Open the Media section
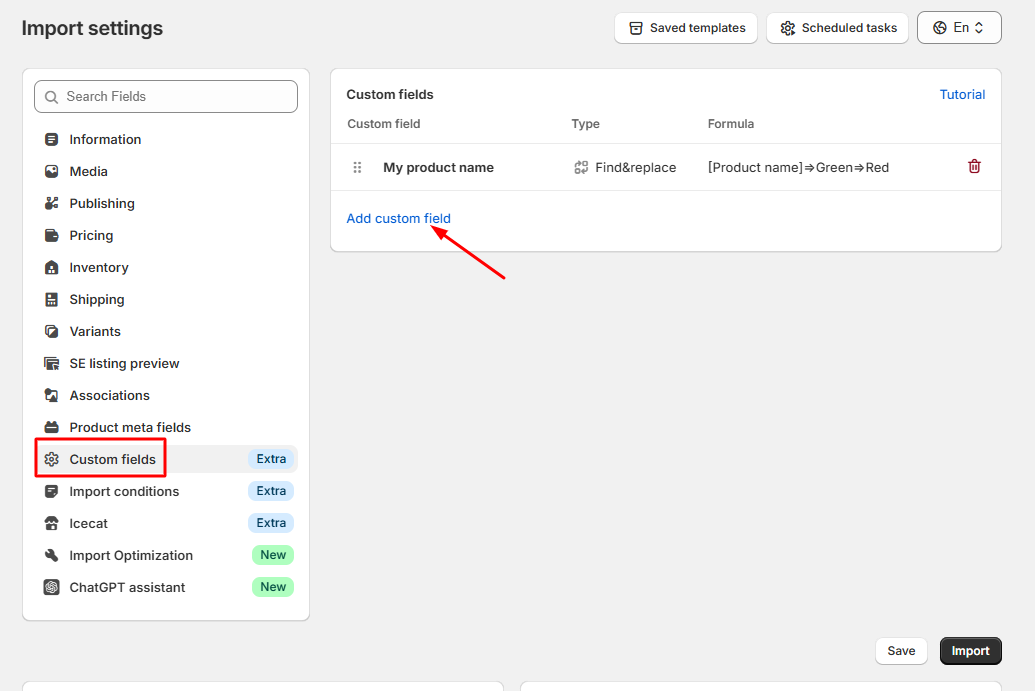The height and width of the screenshot is (691, 1035). (166, 172)
